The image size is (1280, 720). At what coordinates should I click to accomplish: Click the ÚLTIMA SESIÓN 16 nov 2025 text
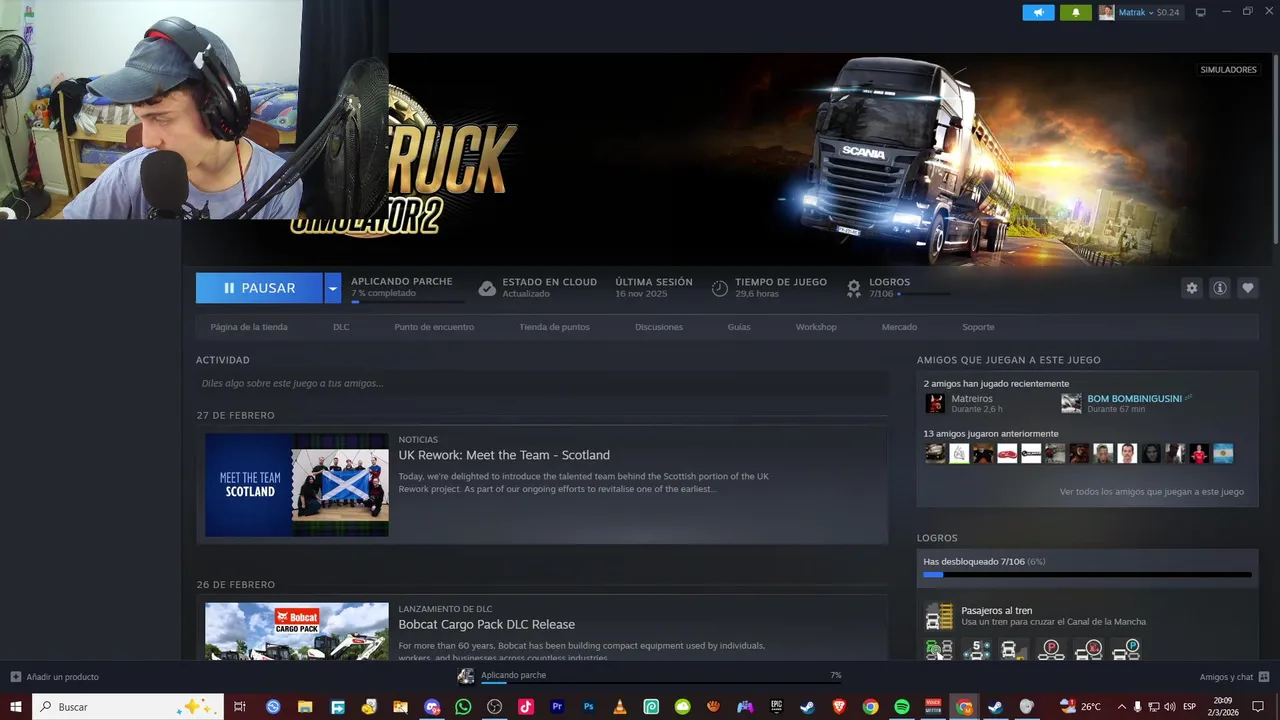click(654, 288)
